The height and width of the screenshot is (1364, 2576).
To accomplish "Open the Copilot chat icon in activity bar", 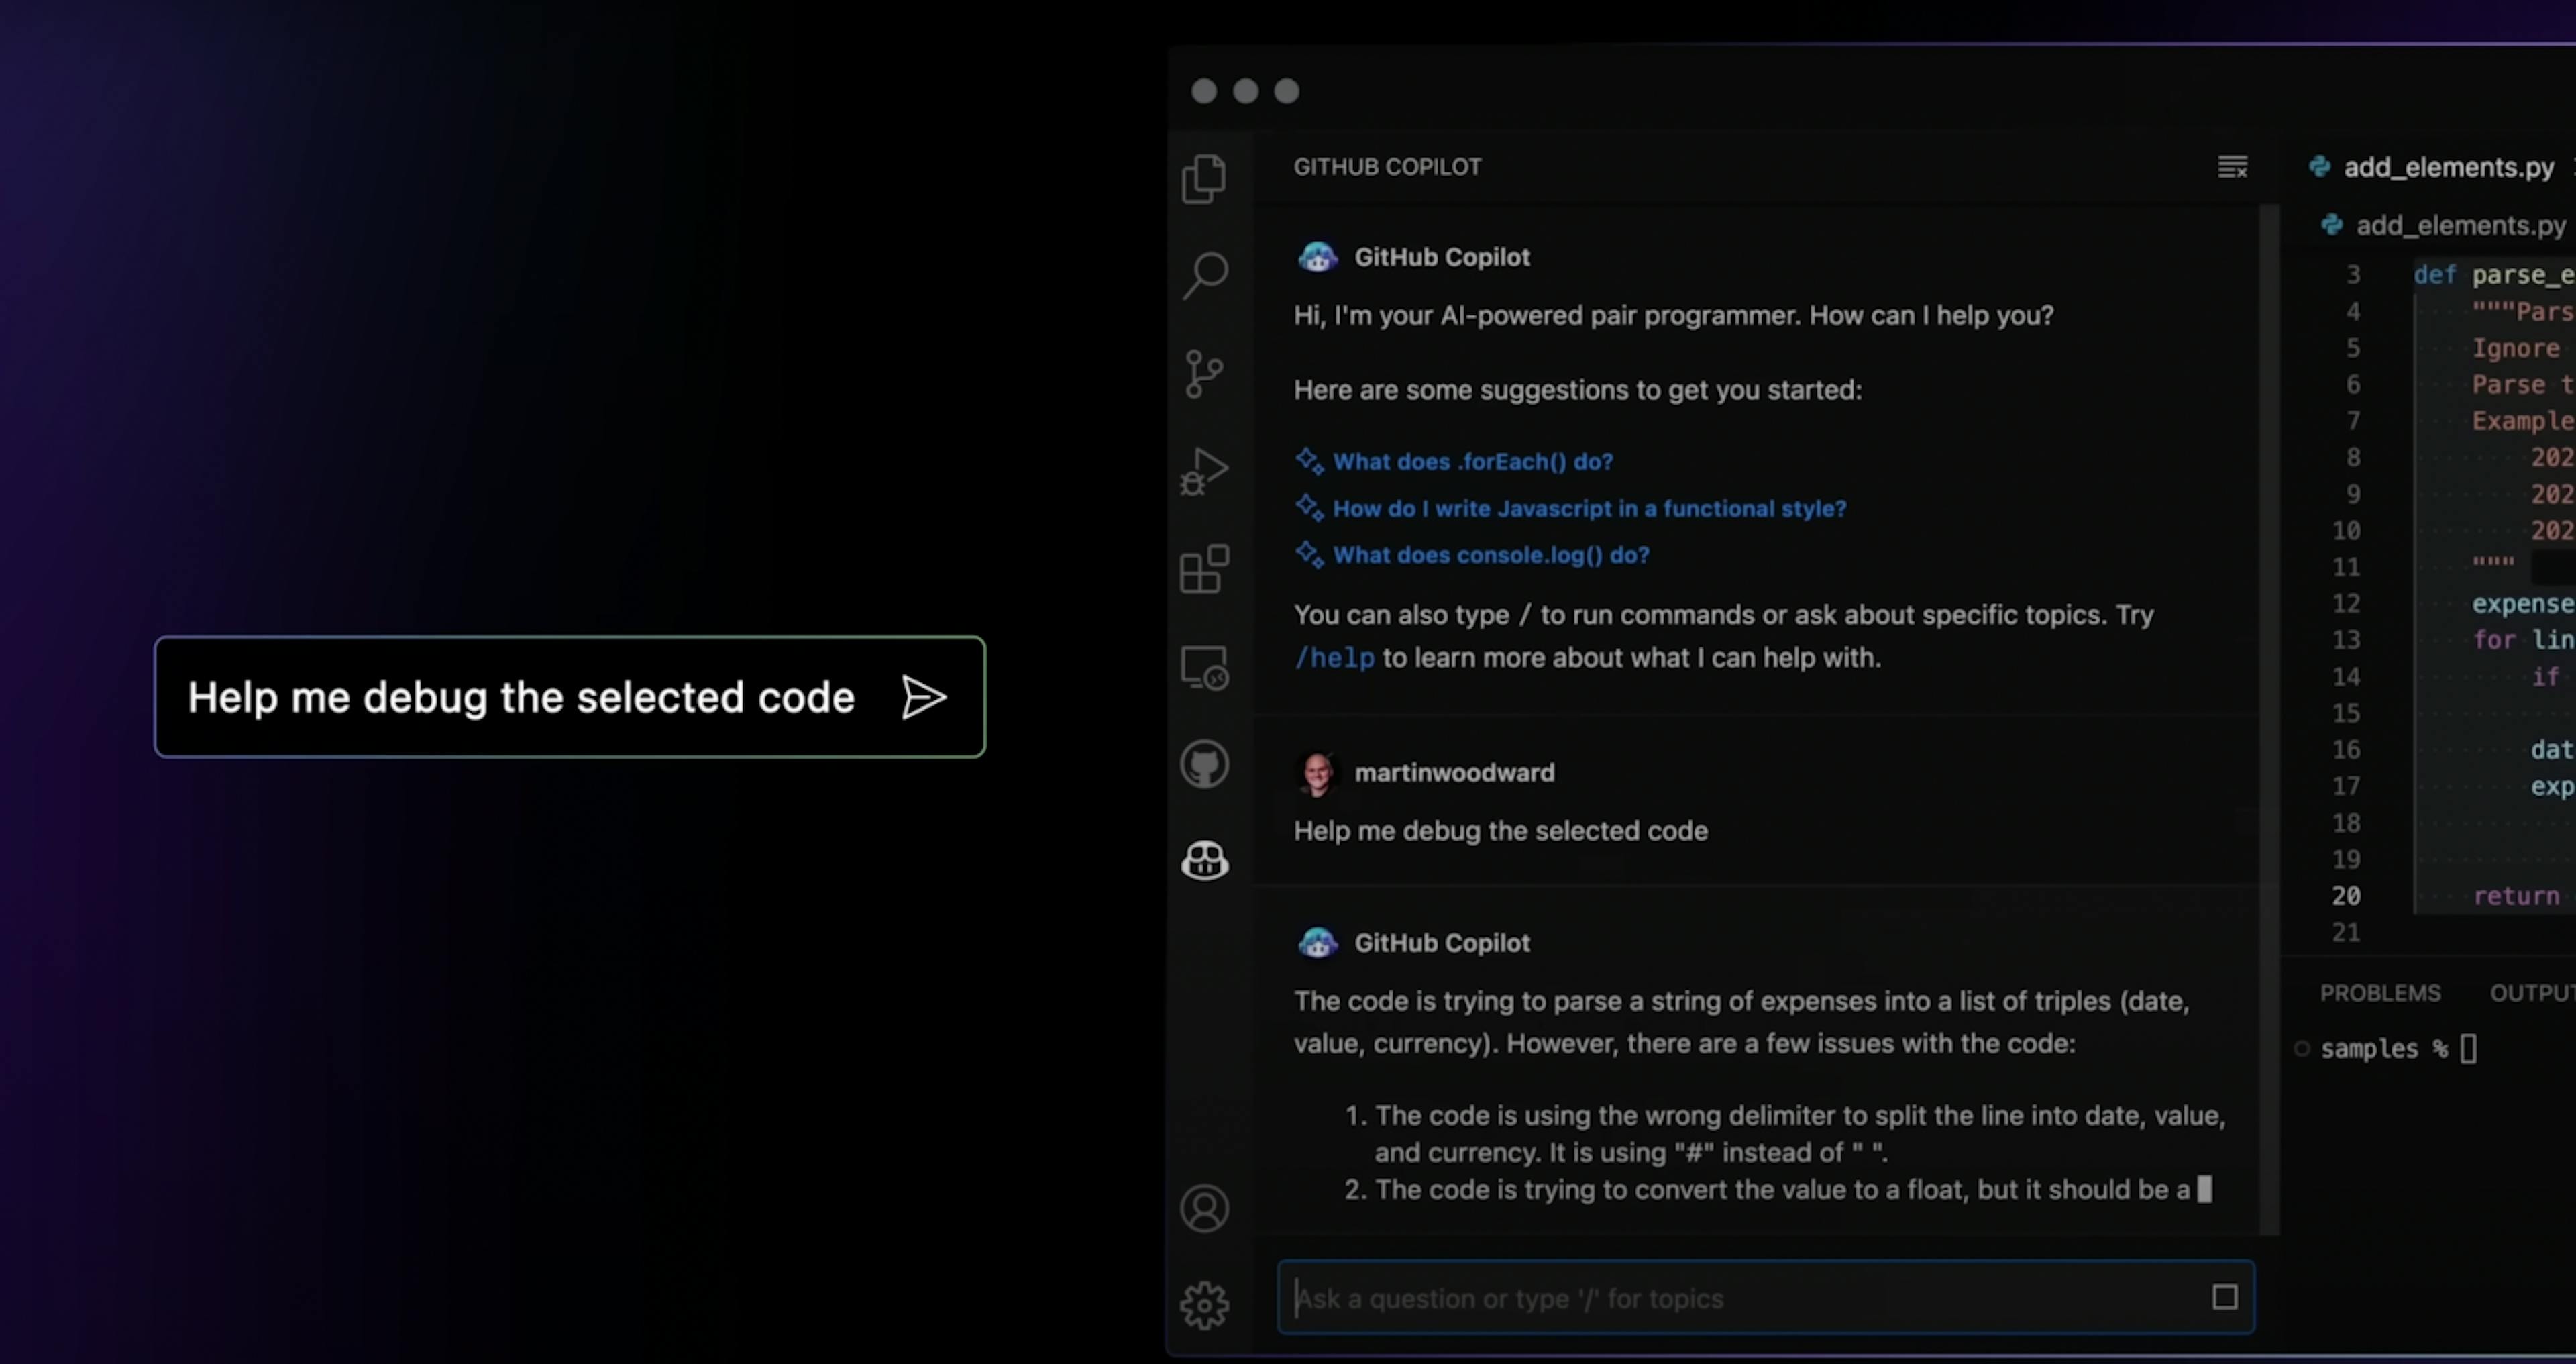I will click(x=1204, y=860).
